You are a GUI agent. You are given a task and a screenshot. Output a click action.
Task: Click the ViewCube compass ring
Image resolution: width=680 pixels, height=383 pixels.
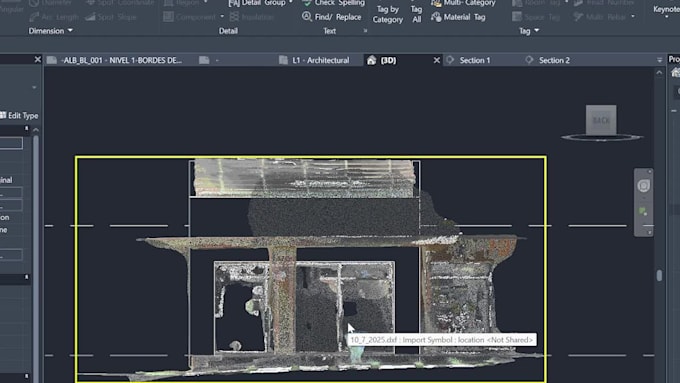point(602,137)
